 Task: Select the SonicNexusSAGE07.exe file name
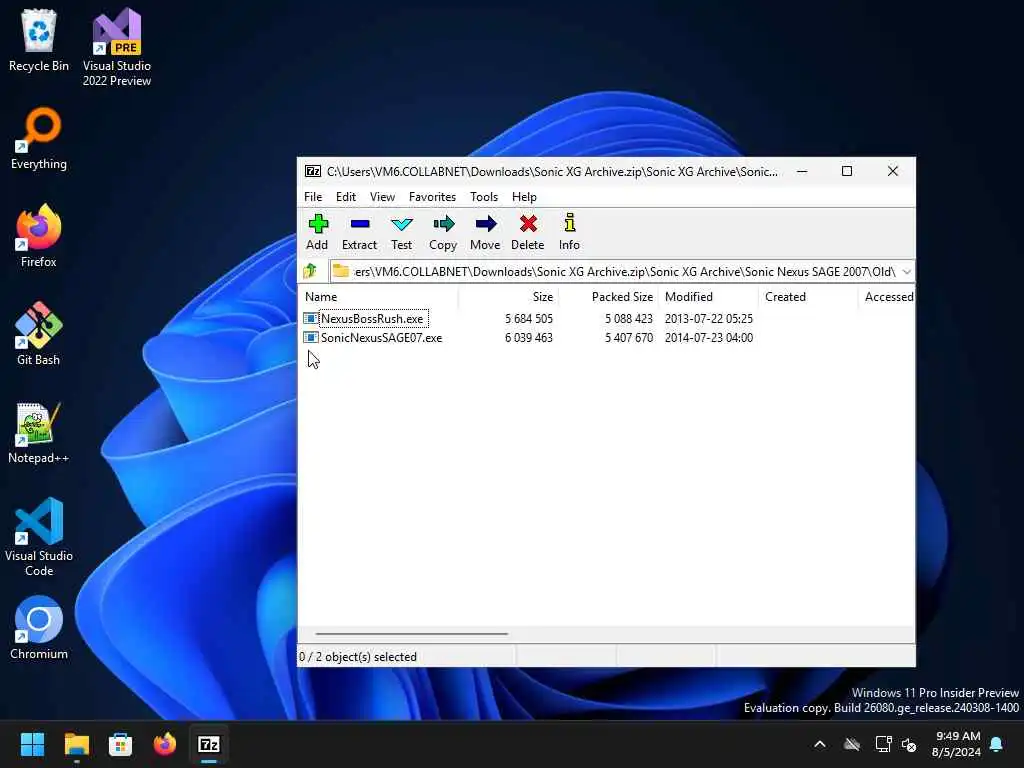[381, 338]
